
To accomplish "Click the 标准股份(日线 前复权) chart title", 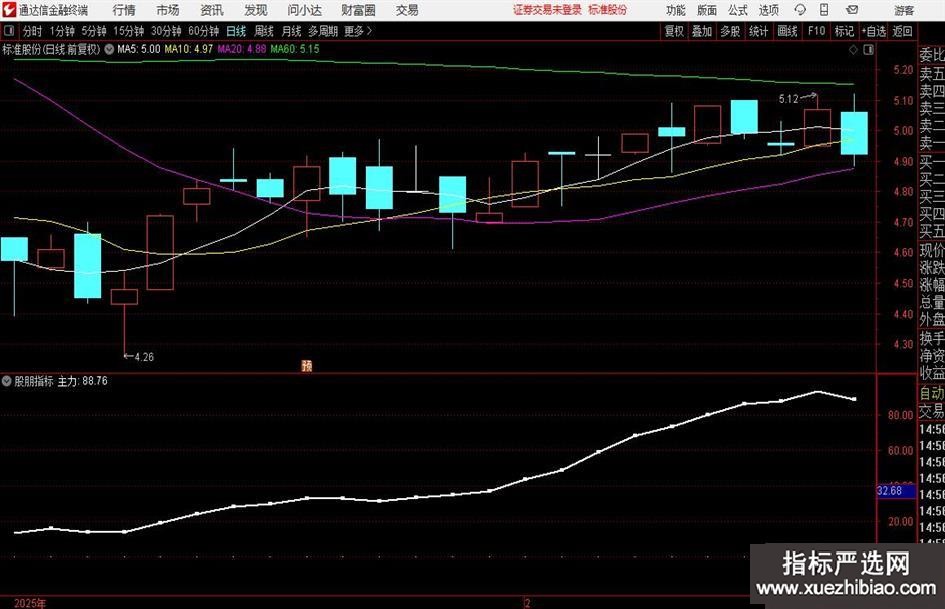I will click(51, 49).
